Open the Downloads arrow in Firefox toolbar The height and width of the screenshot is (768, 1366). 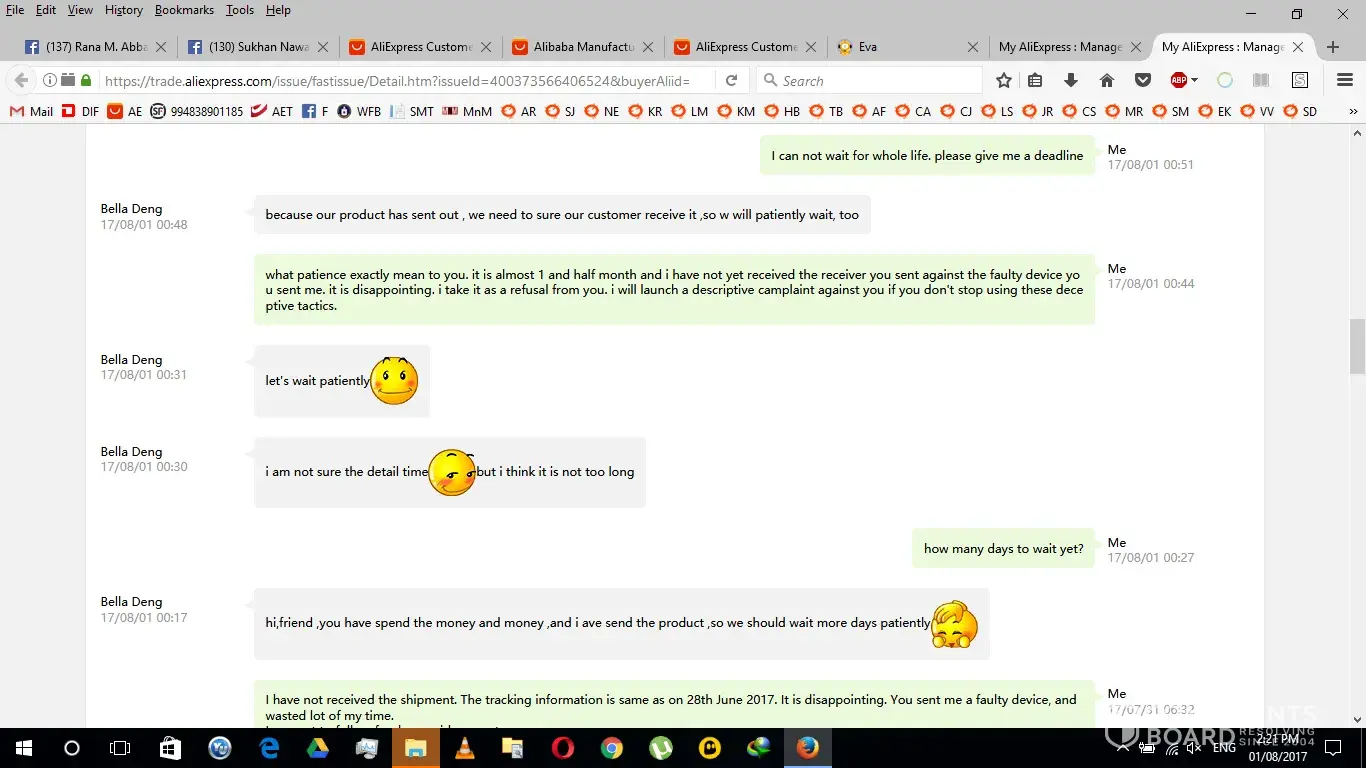[x=1071, y=81]
